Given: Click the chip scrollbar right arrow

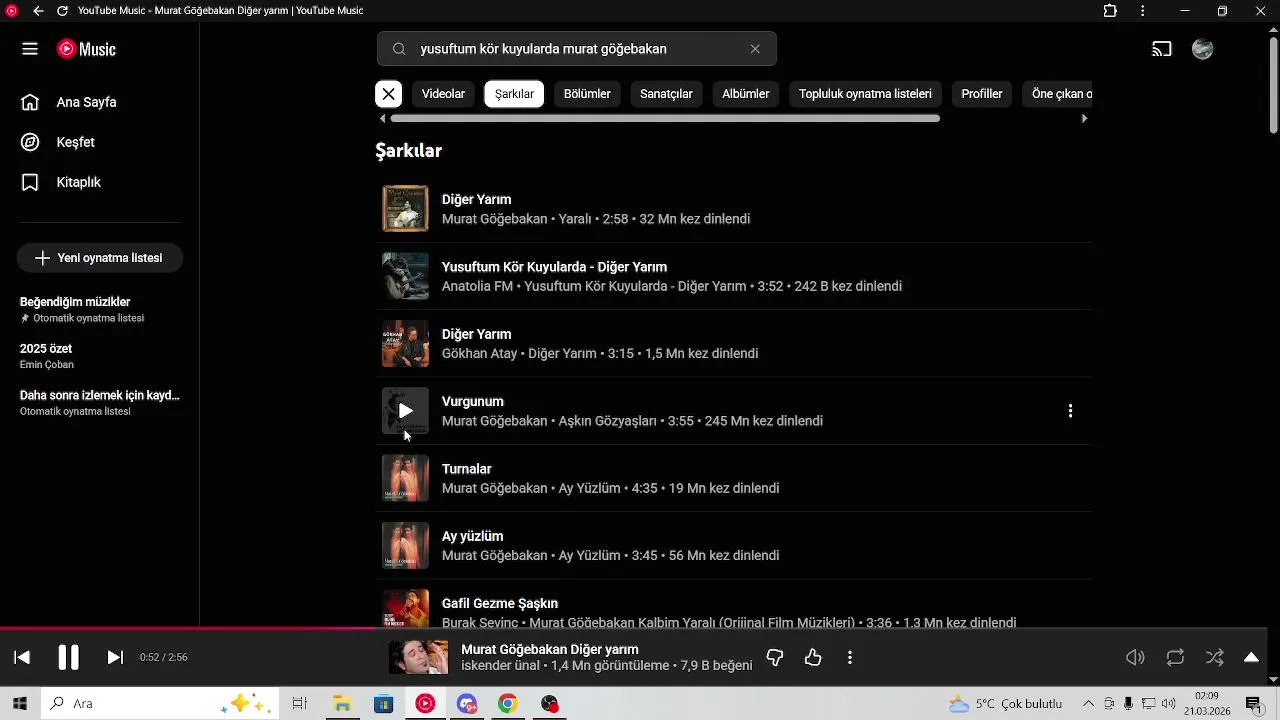Looking at the screenshot, I should point(1085,118).
